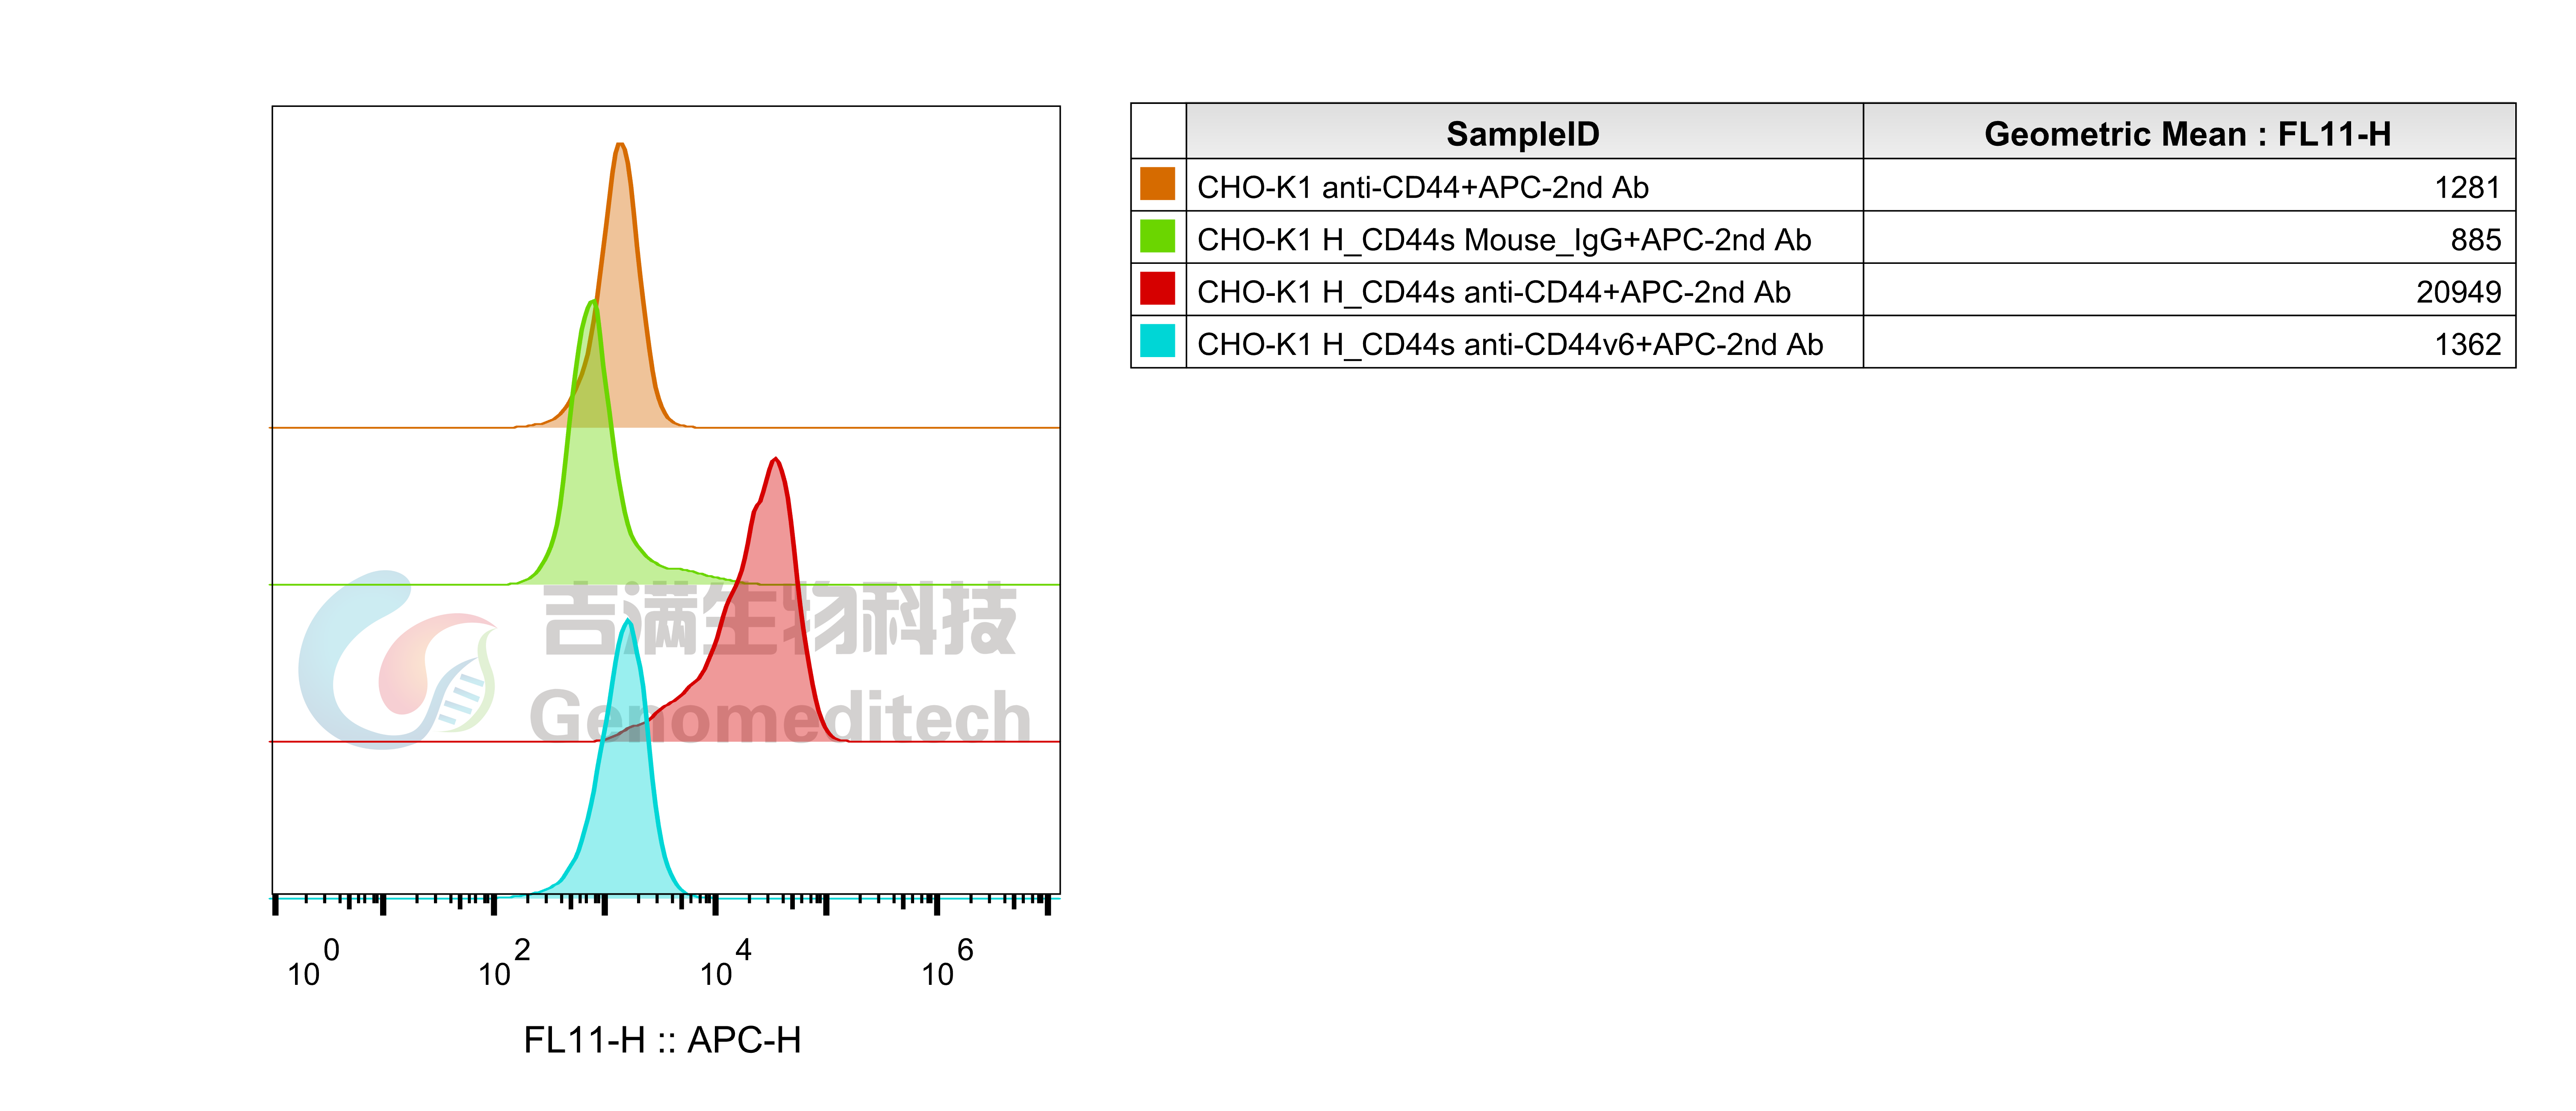Viewport: 2576px width, 1111px height.
Task: Click the cyan legend color swatch
Action: [x=1157, y=341]
